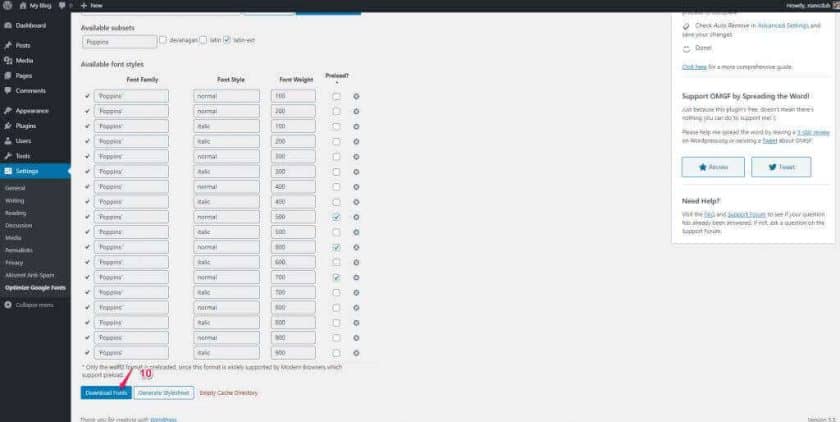Remove the italic 900 font row
The image size is (840, 422).
tap(356, 353)
